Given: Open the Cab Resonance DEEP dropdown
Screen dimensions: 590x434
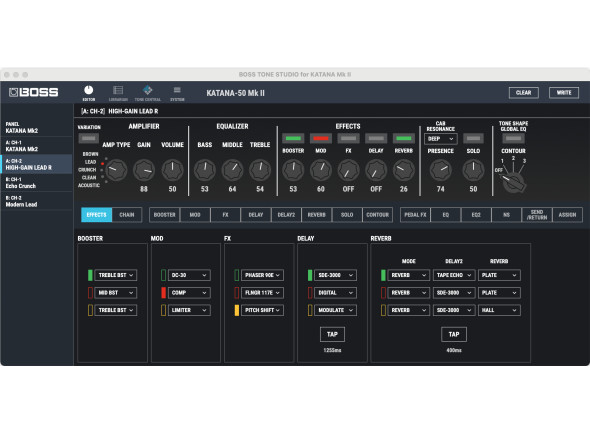Looking at the screenshot, I should click(x=441, y=139).
